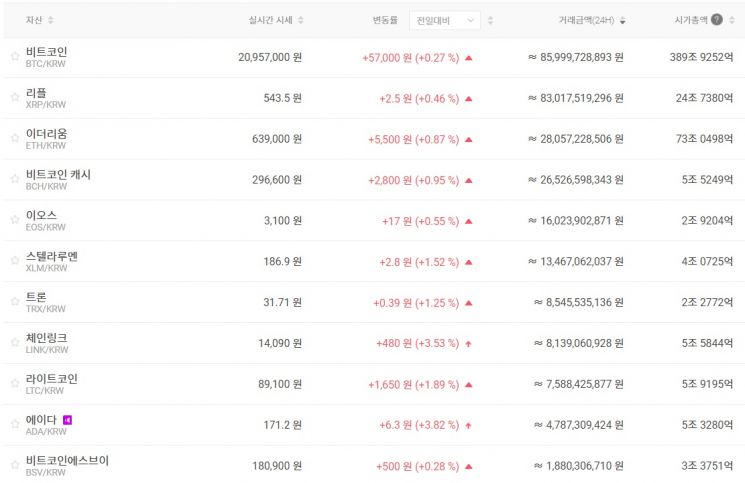Screen dimensions: 745x483
Task: Click the price 180,900 원
Action: click(x=277, y=466)
